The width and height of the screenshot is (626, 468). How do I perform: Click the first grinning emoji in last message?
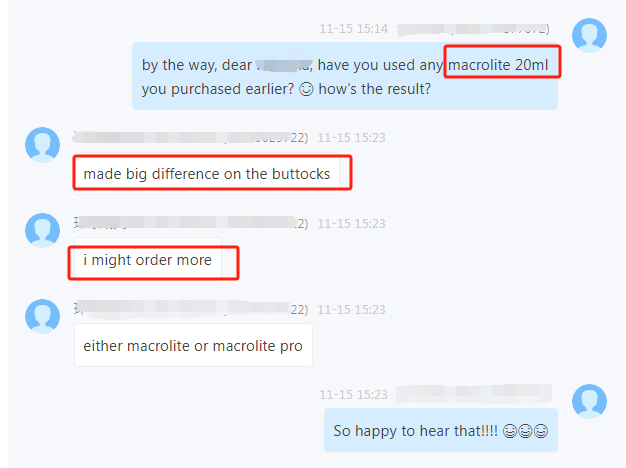510,431
